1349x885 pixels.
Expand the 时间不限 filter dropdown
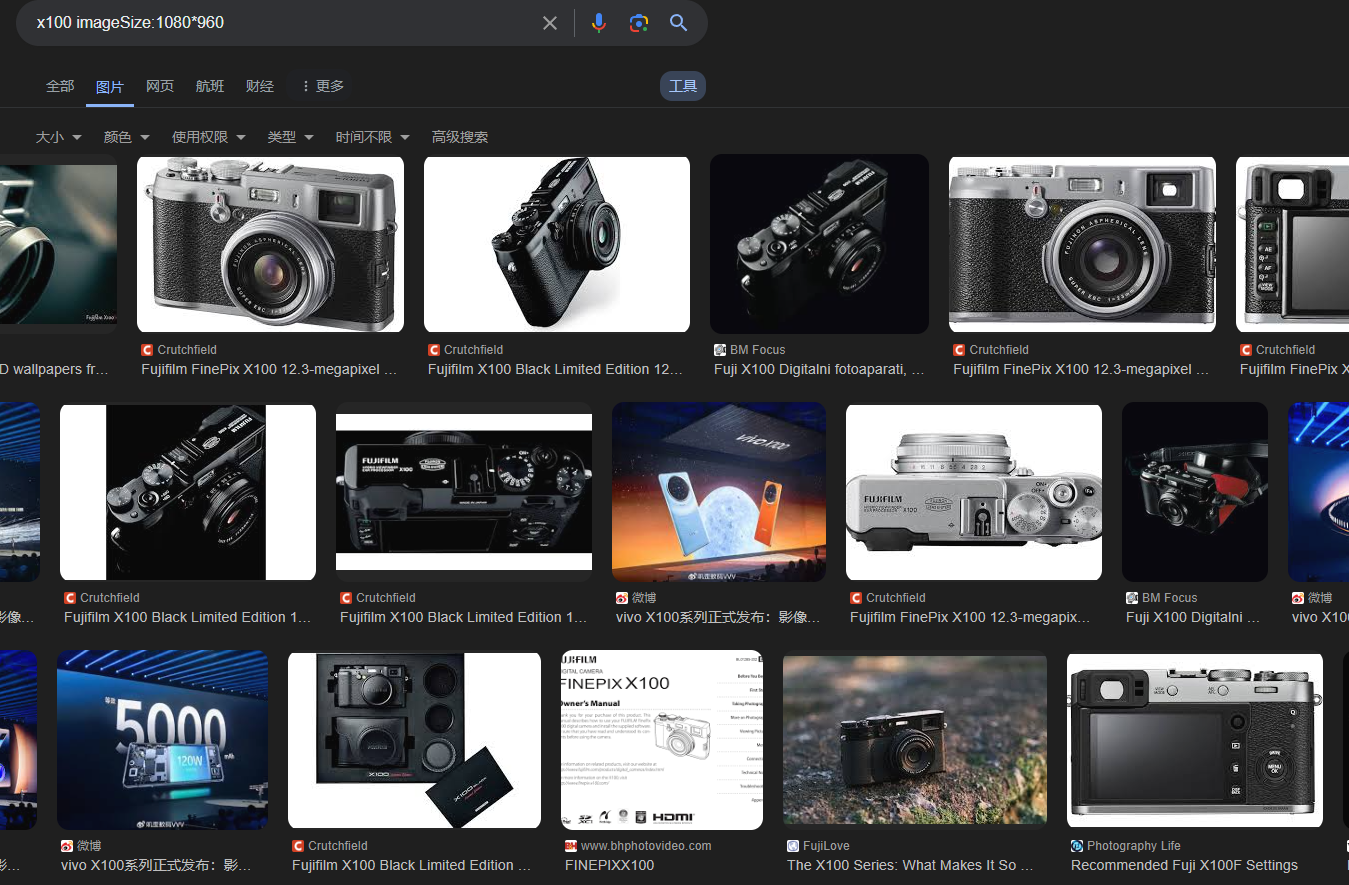(x=373, y=137)
